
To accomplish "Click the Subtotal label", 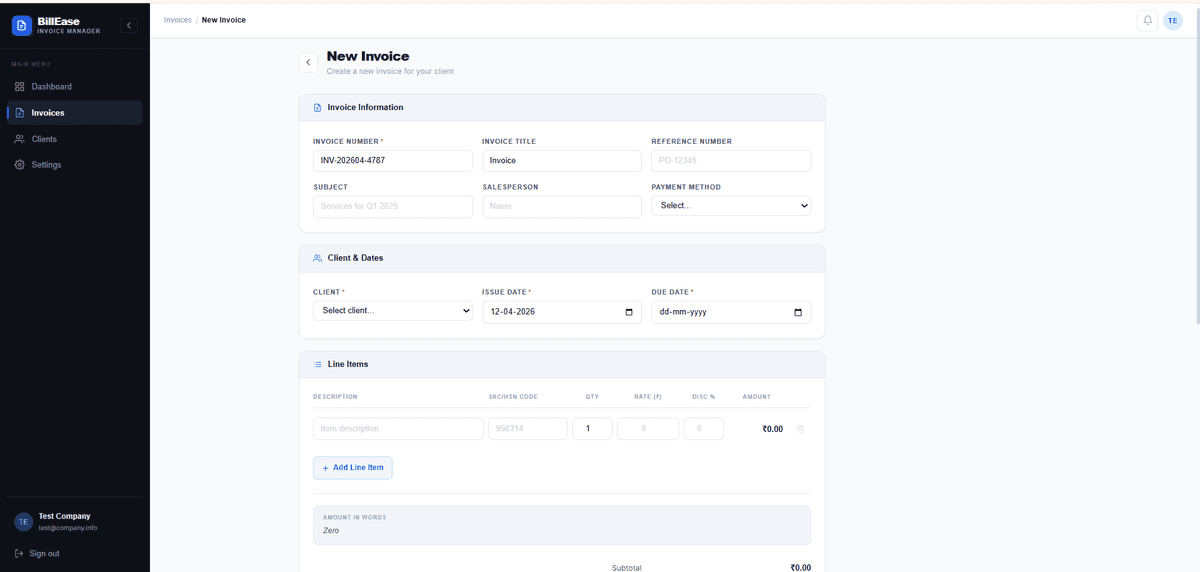I will click(627, 567).
